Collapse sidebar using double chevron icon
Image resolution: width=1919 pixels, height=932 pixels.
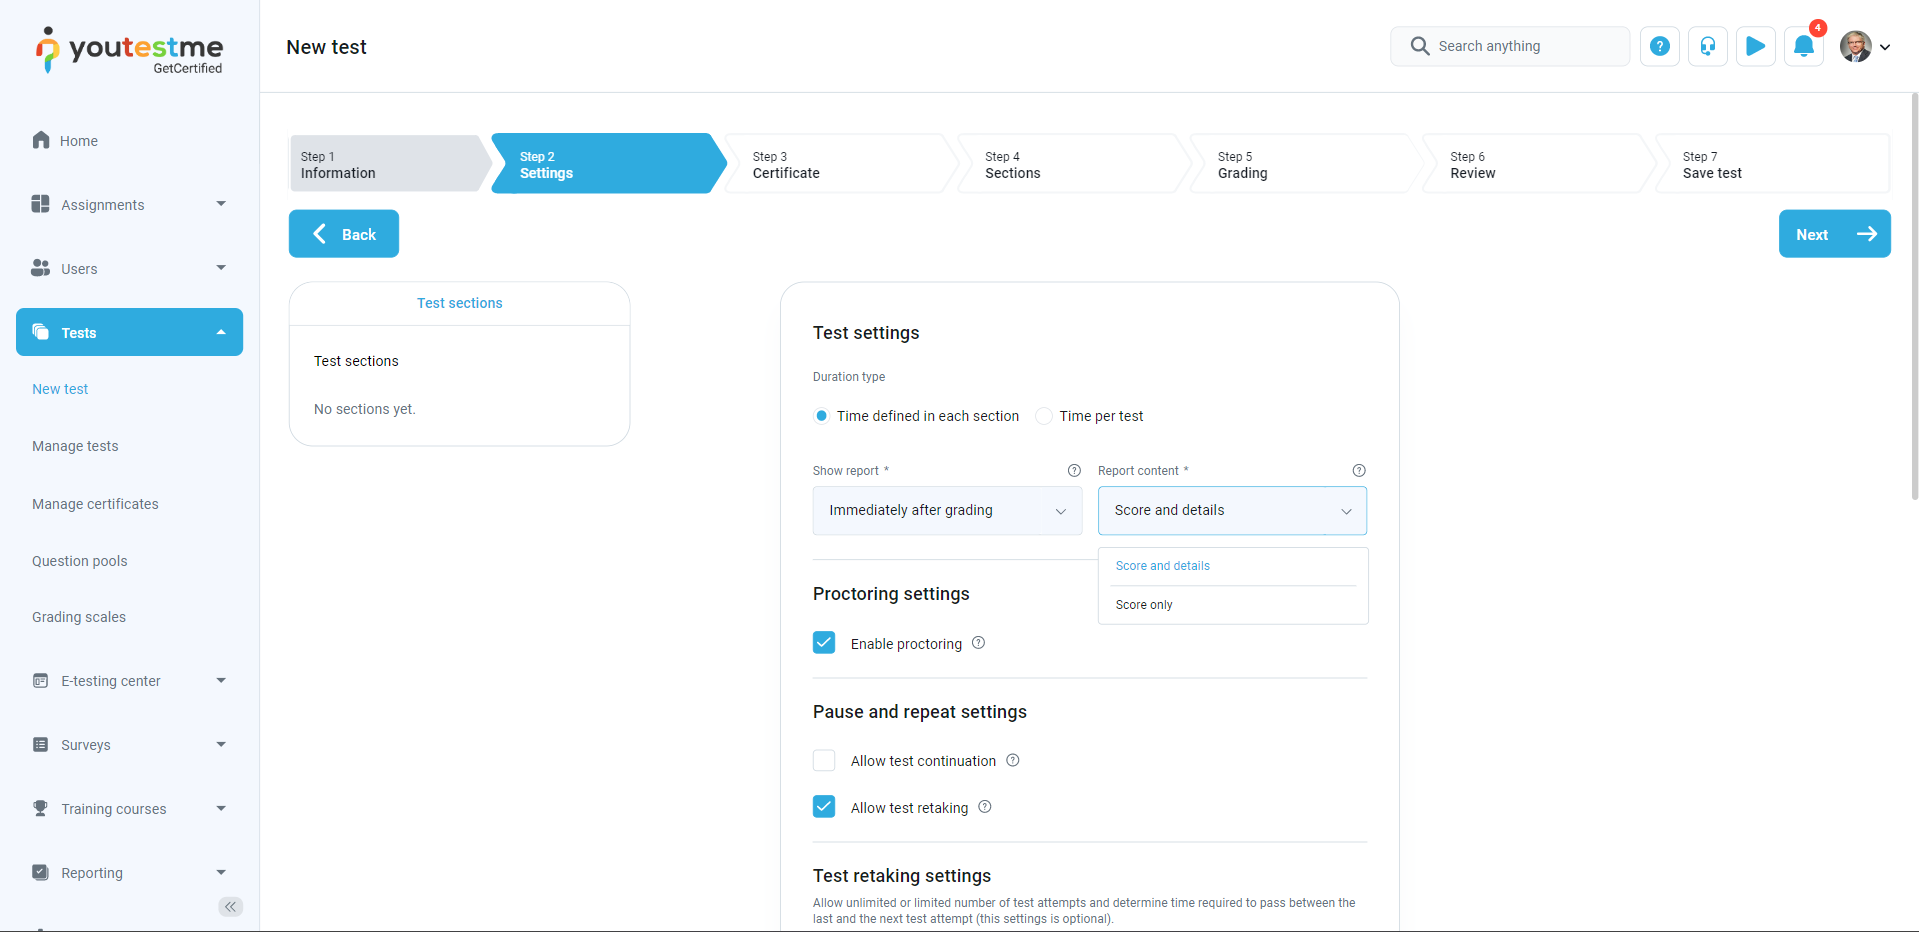coord(230,907)
